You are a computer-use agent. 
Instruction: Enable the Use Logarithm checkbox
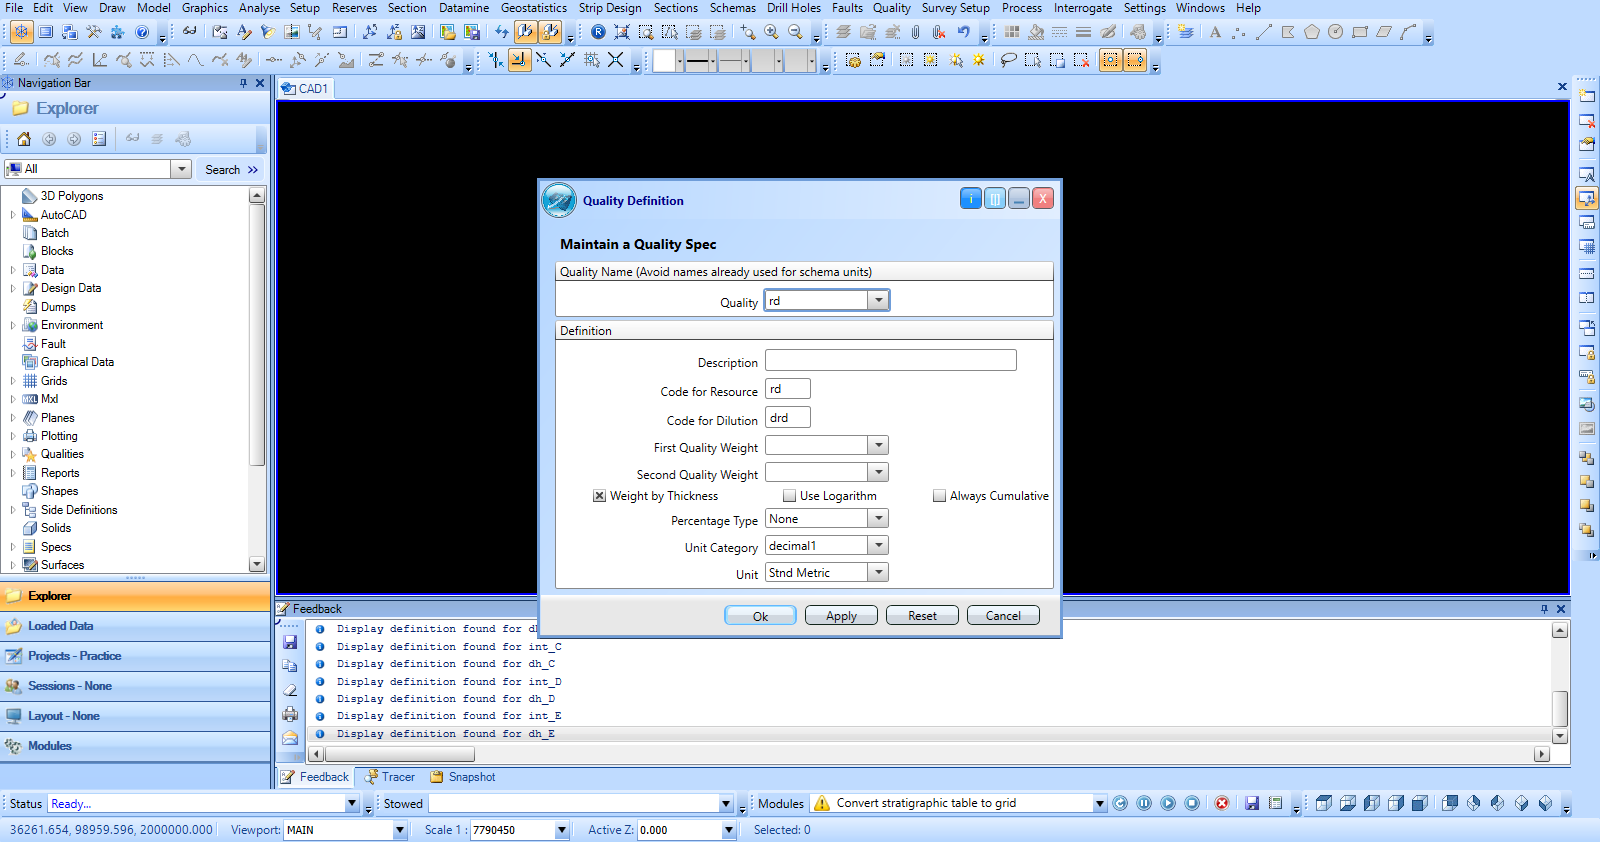click(x=789, y=496)
